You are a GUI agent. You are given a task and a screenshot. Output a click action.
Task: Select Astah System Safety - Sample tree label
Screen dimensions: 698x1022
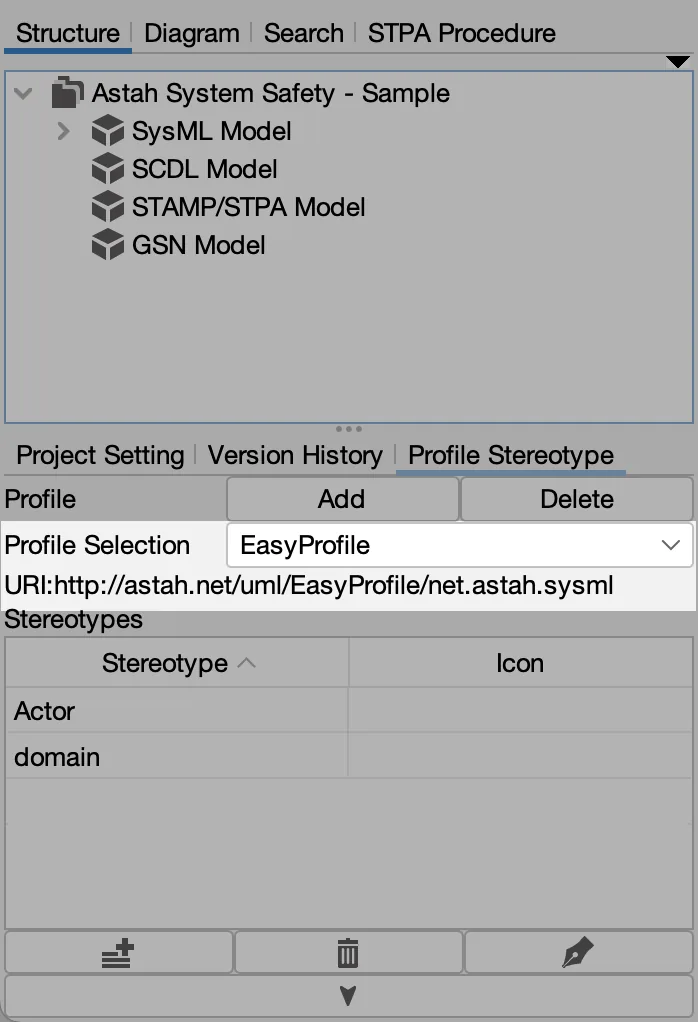pyautogui.click(x=270, y=93)
